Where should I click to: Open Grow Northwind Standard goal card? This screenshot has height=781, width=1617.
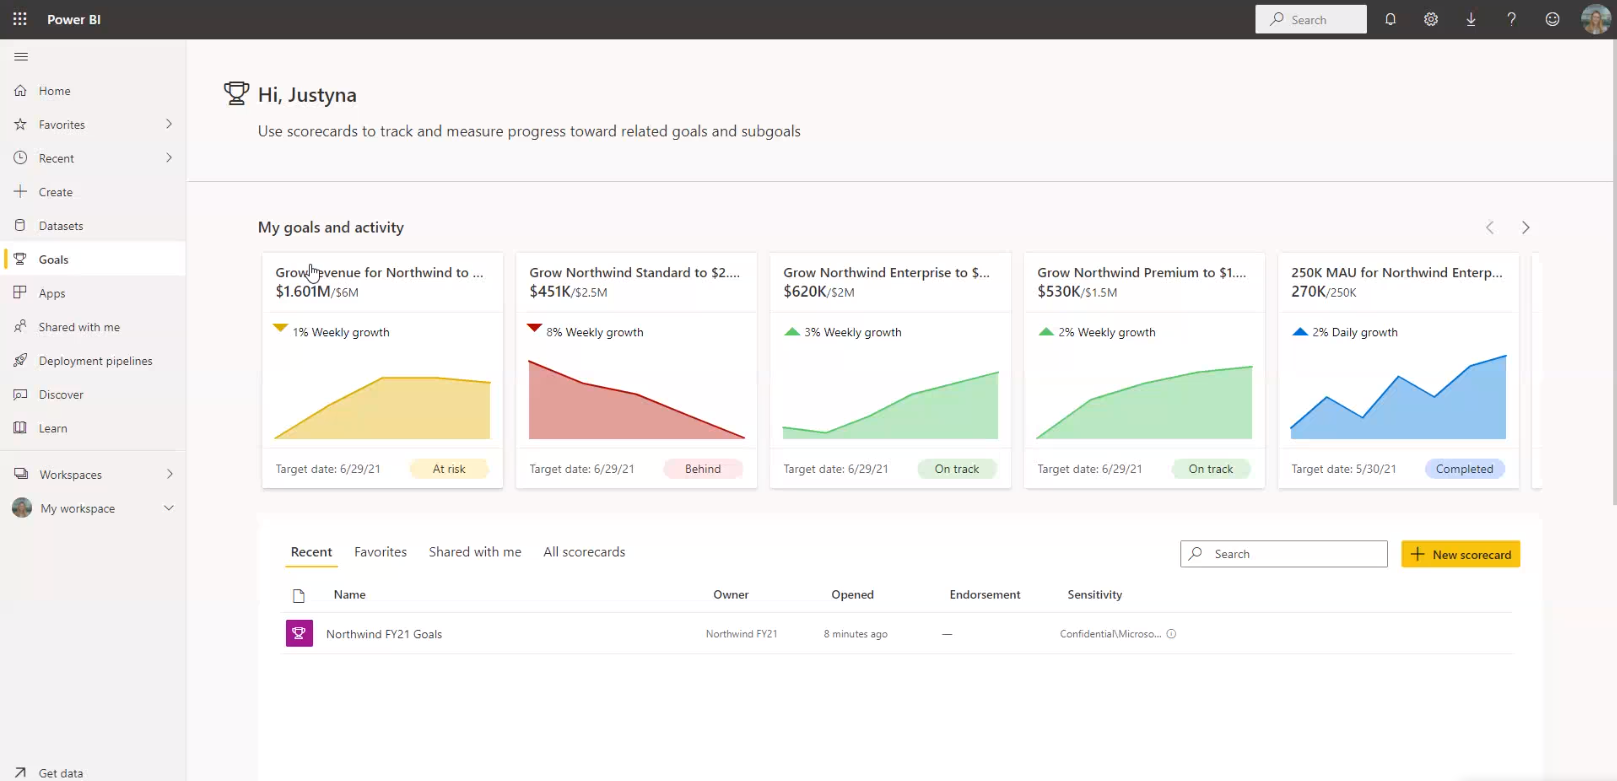pos(636,370)
